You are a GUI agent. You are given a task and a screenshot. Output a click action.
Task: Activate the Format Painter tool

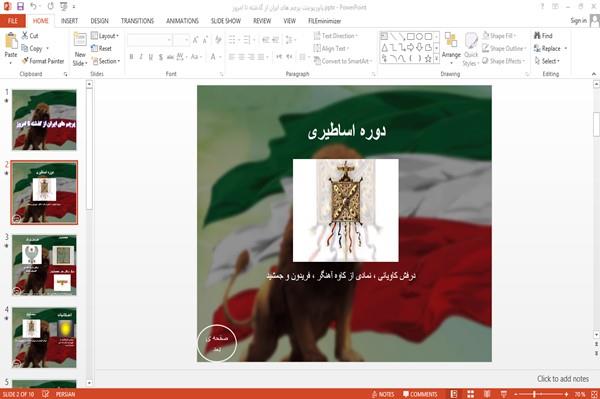point(43,61)
